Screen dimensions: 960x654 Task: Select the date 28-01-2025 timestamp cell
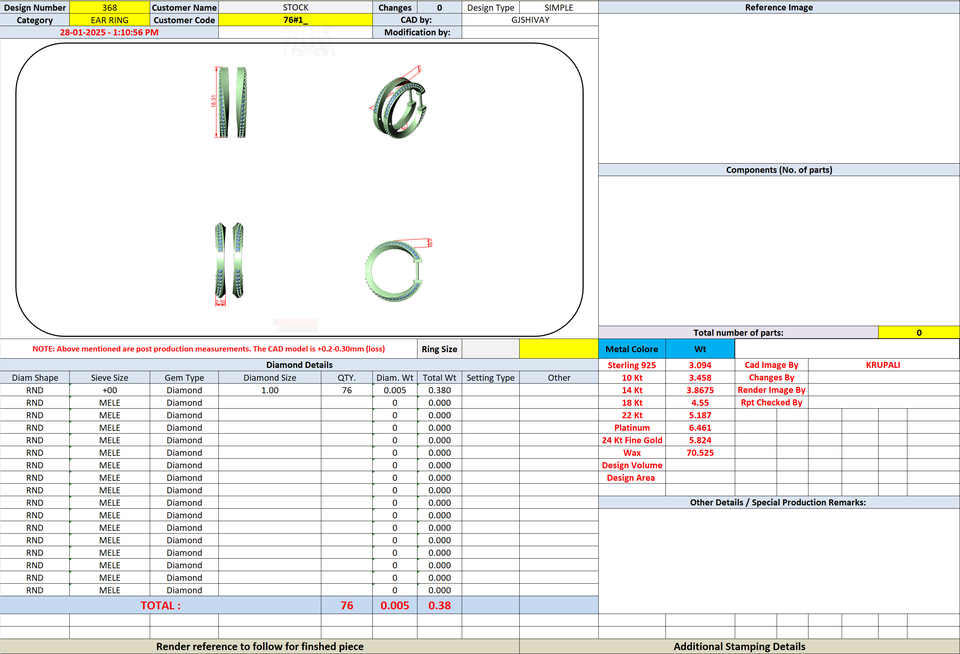coord(109,32)
